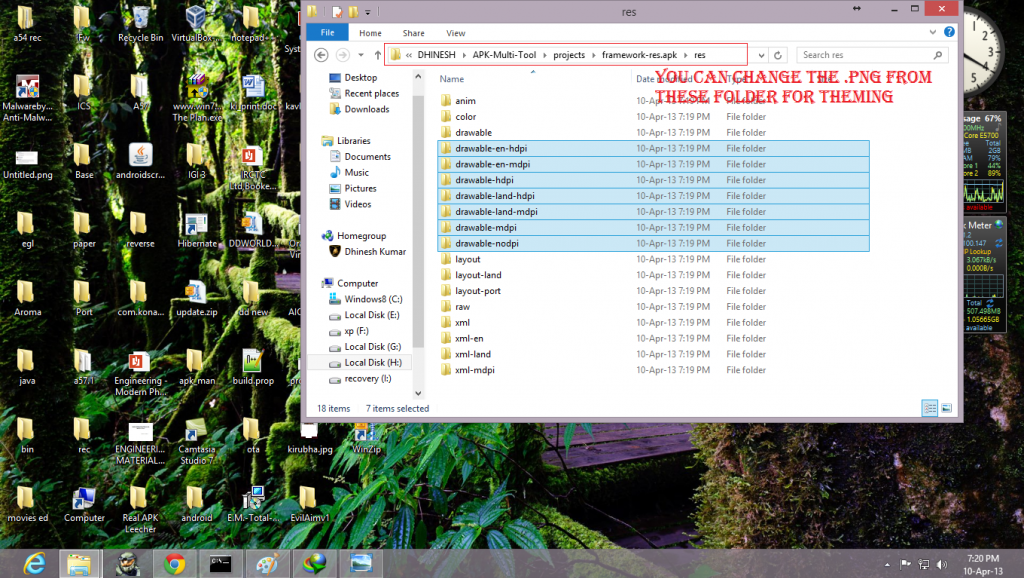Open Explorer help question mark

point(949,31)
